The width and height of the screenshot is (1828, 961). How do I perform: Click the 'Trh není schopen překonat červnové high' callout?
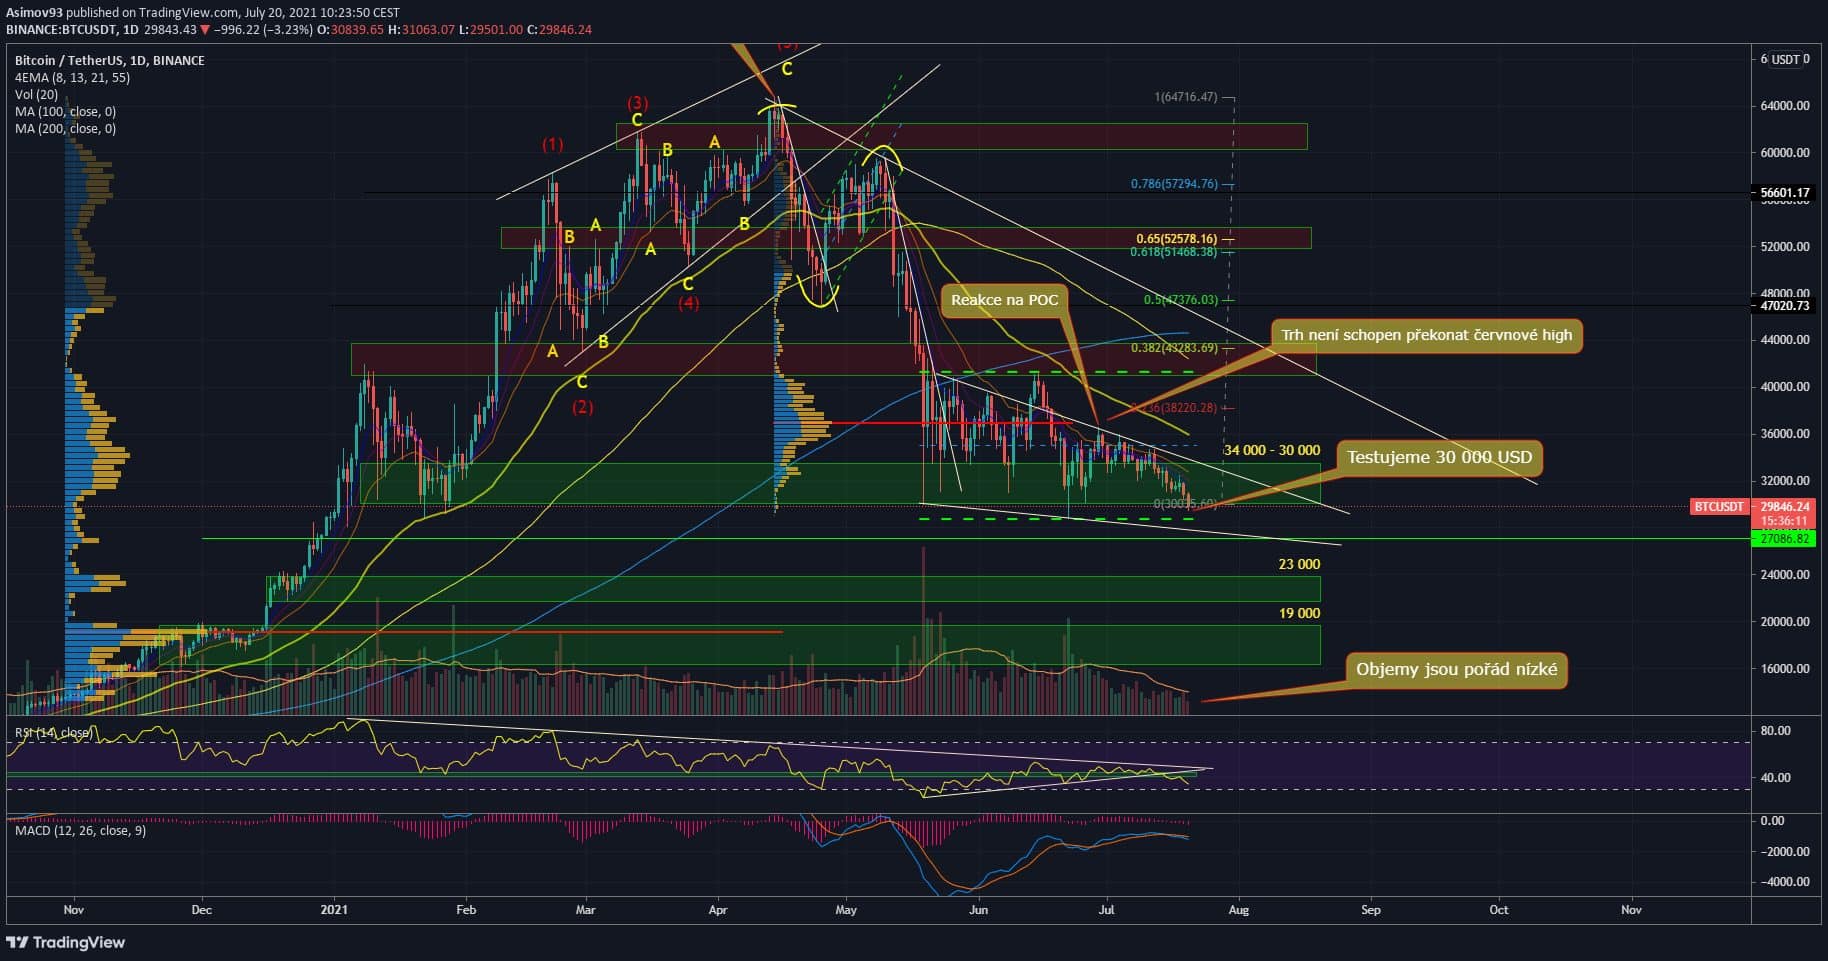pos(1426,335)
